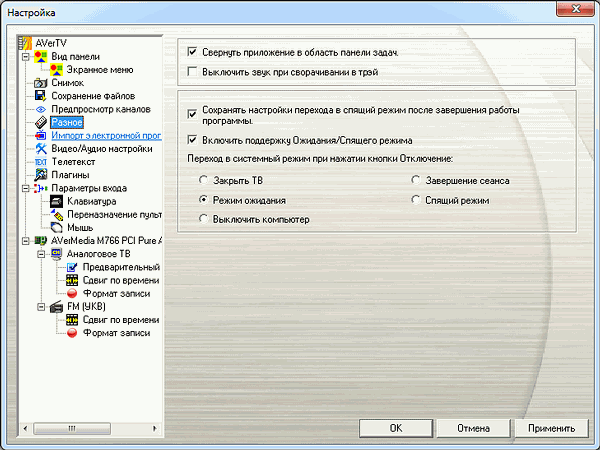Click the tools icon for Видео/Аудио настройки
The height and width of the screenshot is (450, 600).
(x=41, y=148)
